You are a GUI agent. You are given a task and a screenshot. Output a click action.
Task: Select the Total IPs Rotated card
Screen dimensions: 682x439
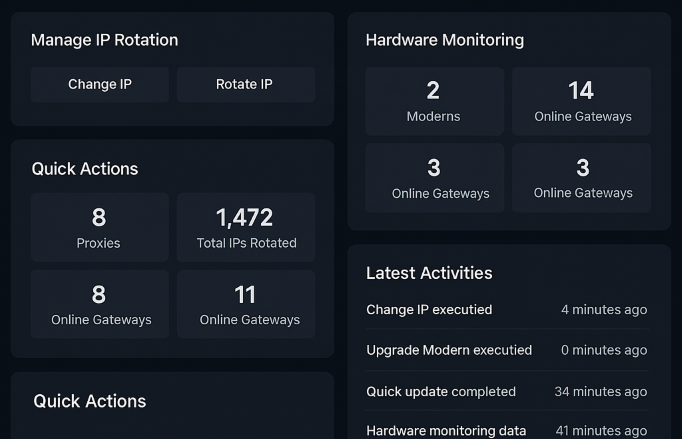(246, 228)
